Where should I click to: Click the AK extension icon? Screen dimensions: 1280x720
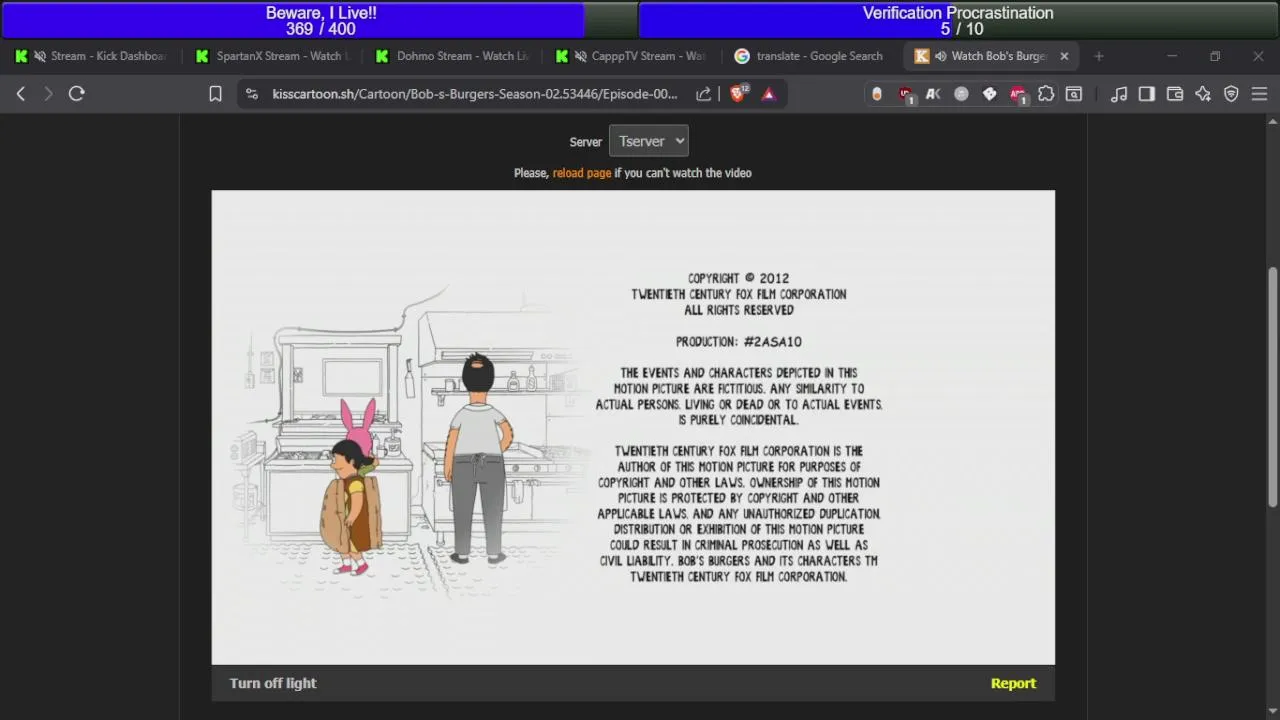[x=933, y=94]
